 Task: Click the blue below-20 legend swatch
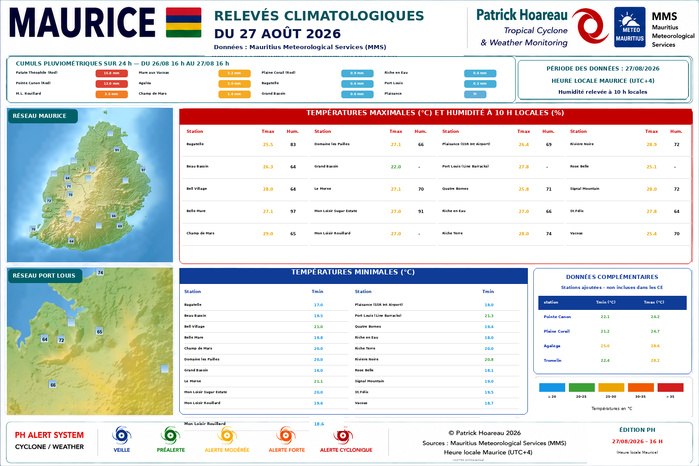[552, 388]
